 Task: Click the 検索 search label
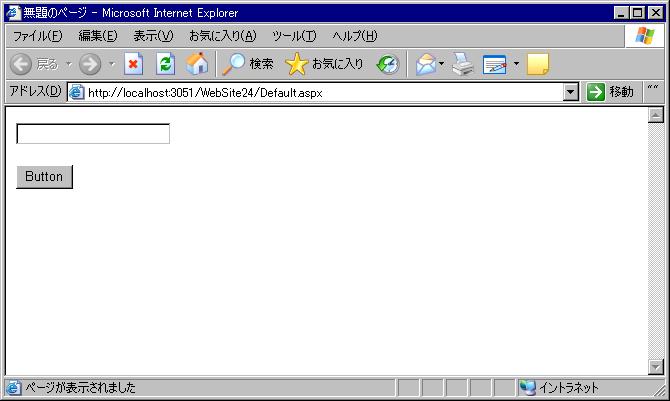262,64
